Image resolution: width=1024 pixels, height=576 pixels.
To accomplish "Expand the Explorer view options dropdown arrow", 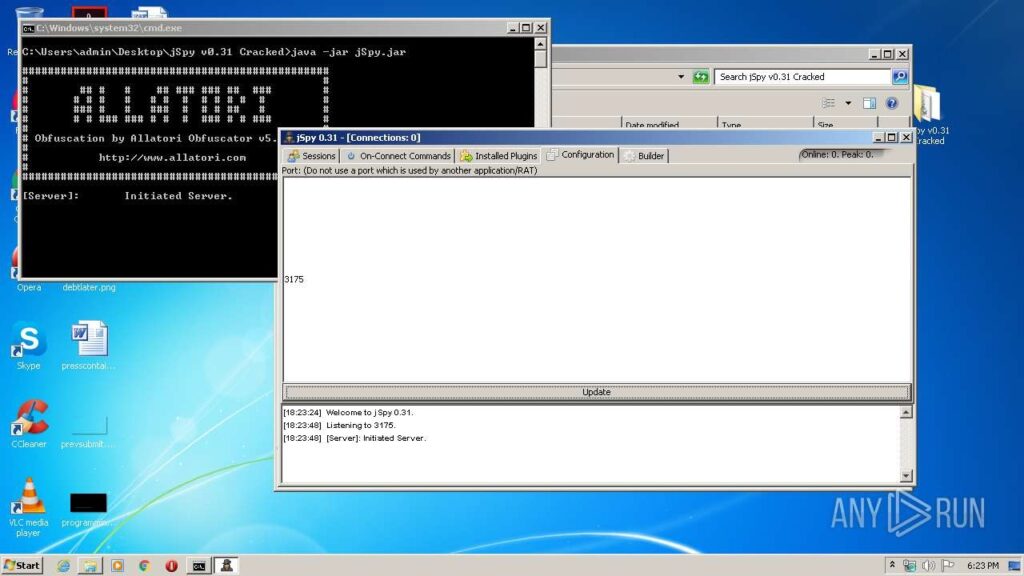I will point(848,103).
